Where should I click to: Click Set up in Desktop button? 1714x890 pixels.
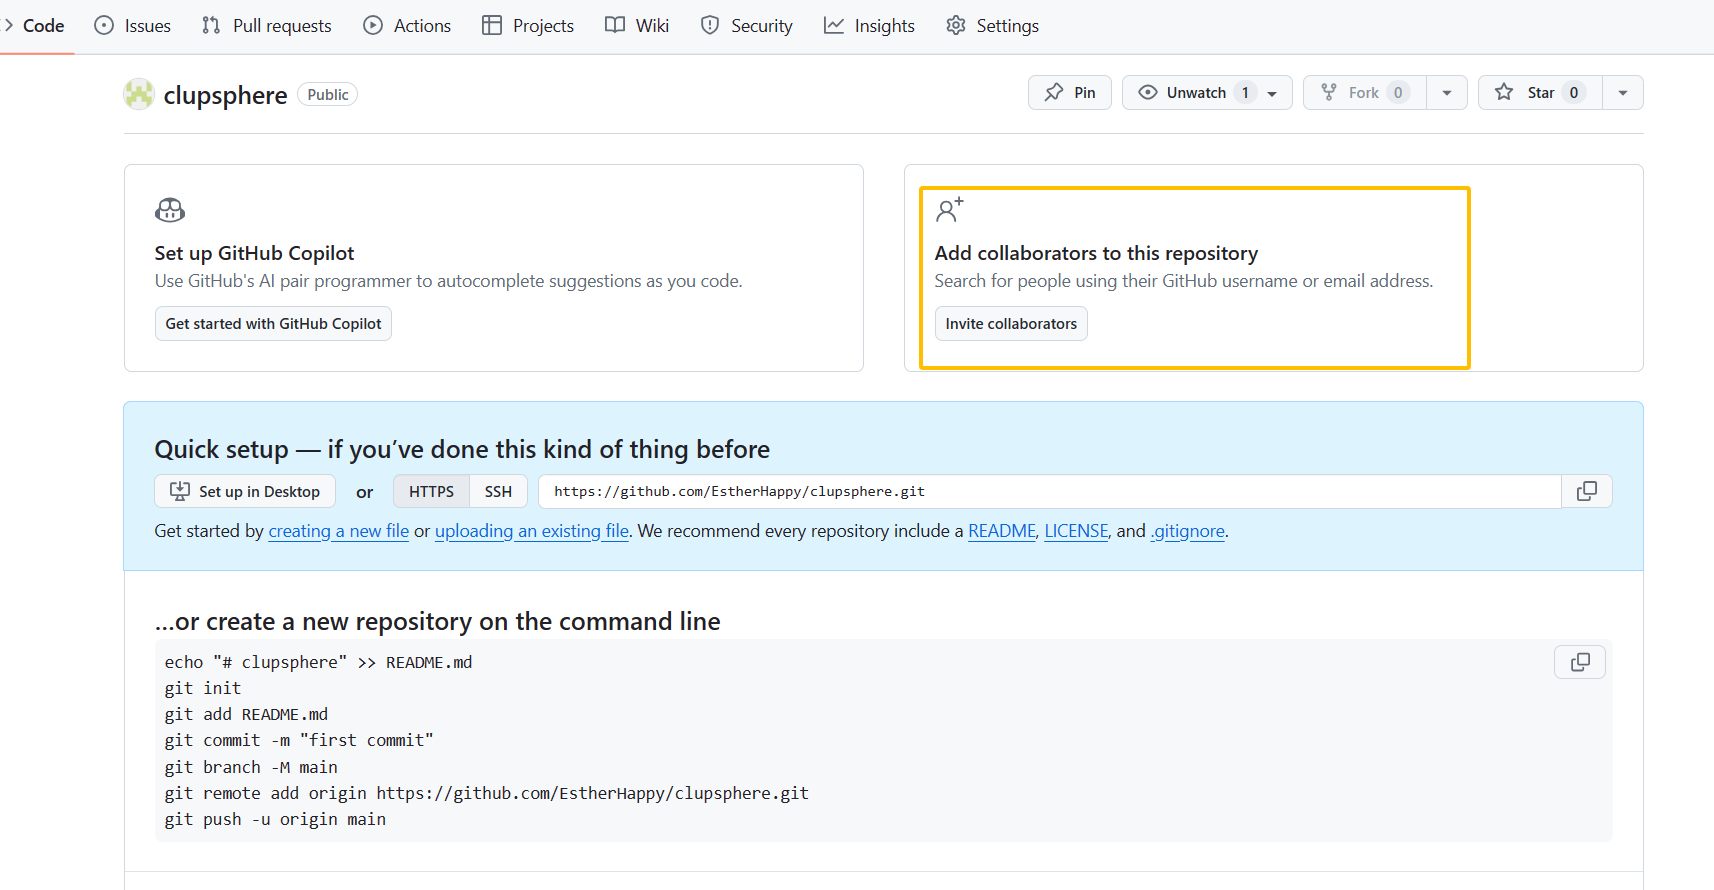[x=246, y=491]
